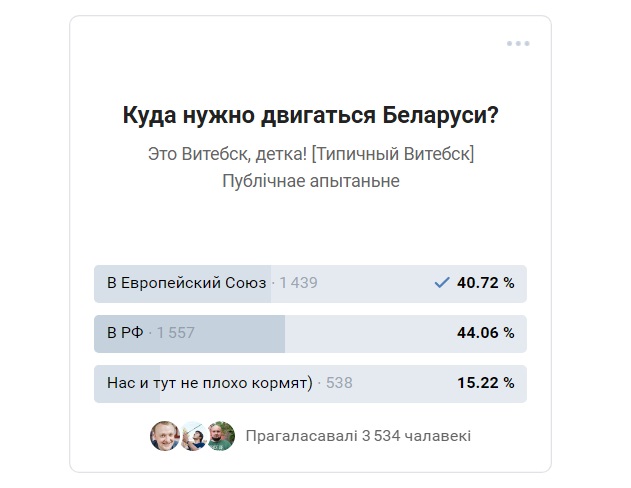Click the blue checkmark on selected answer
Viewport: 631px width, 488px height.
click(441, 283)
